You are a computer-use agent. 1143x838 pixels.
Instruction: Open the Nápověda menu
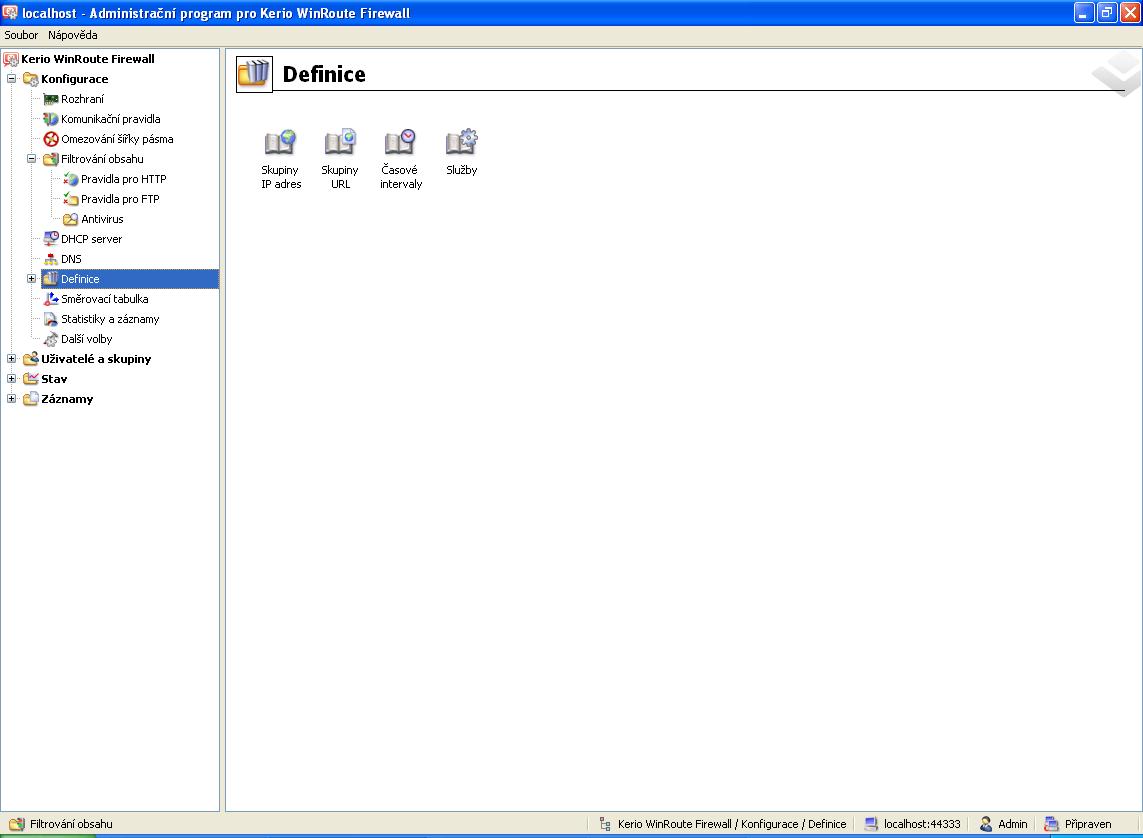73,35
